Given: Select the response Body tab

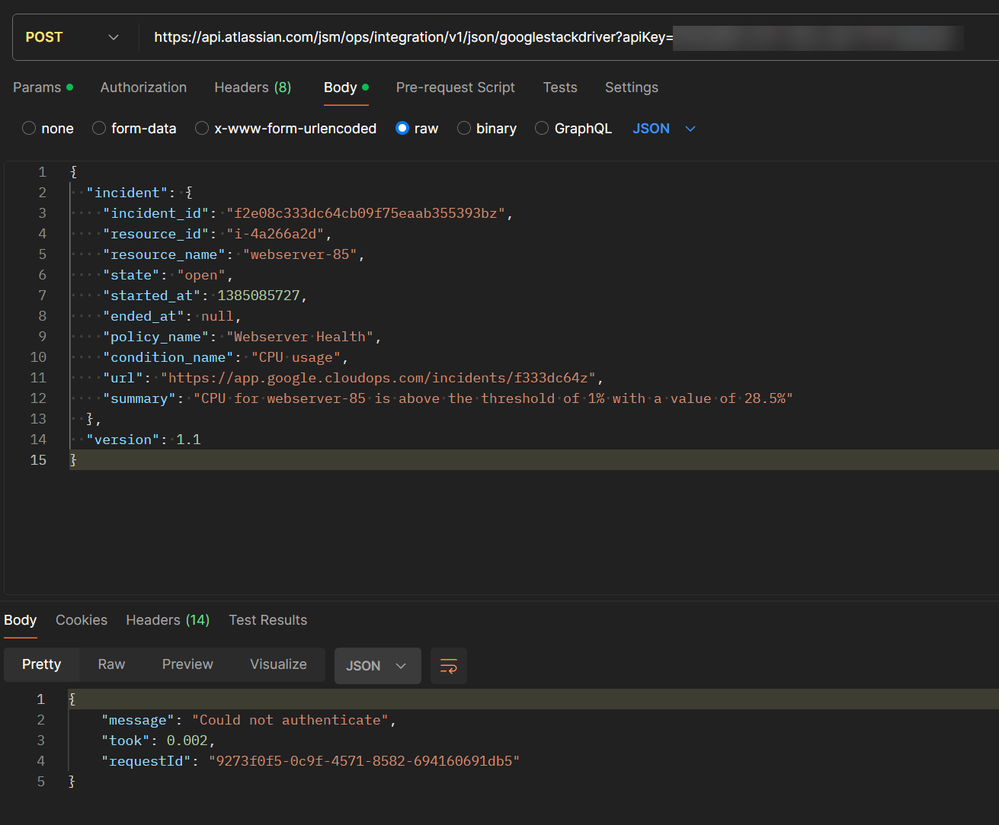Looking at the screenshot, I should coord(20,620).
